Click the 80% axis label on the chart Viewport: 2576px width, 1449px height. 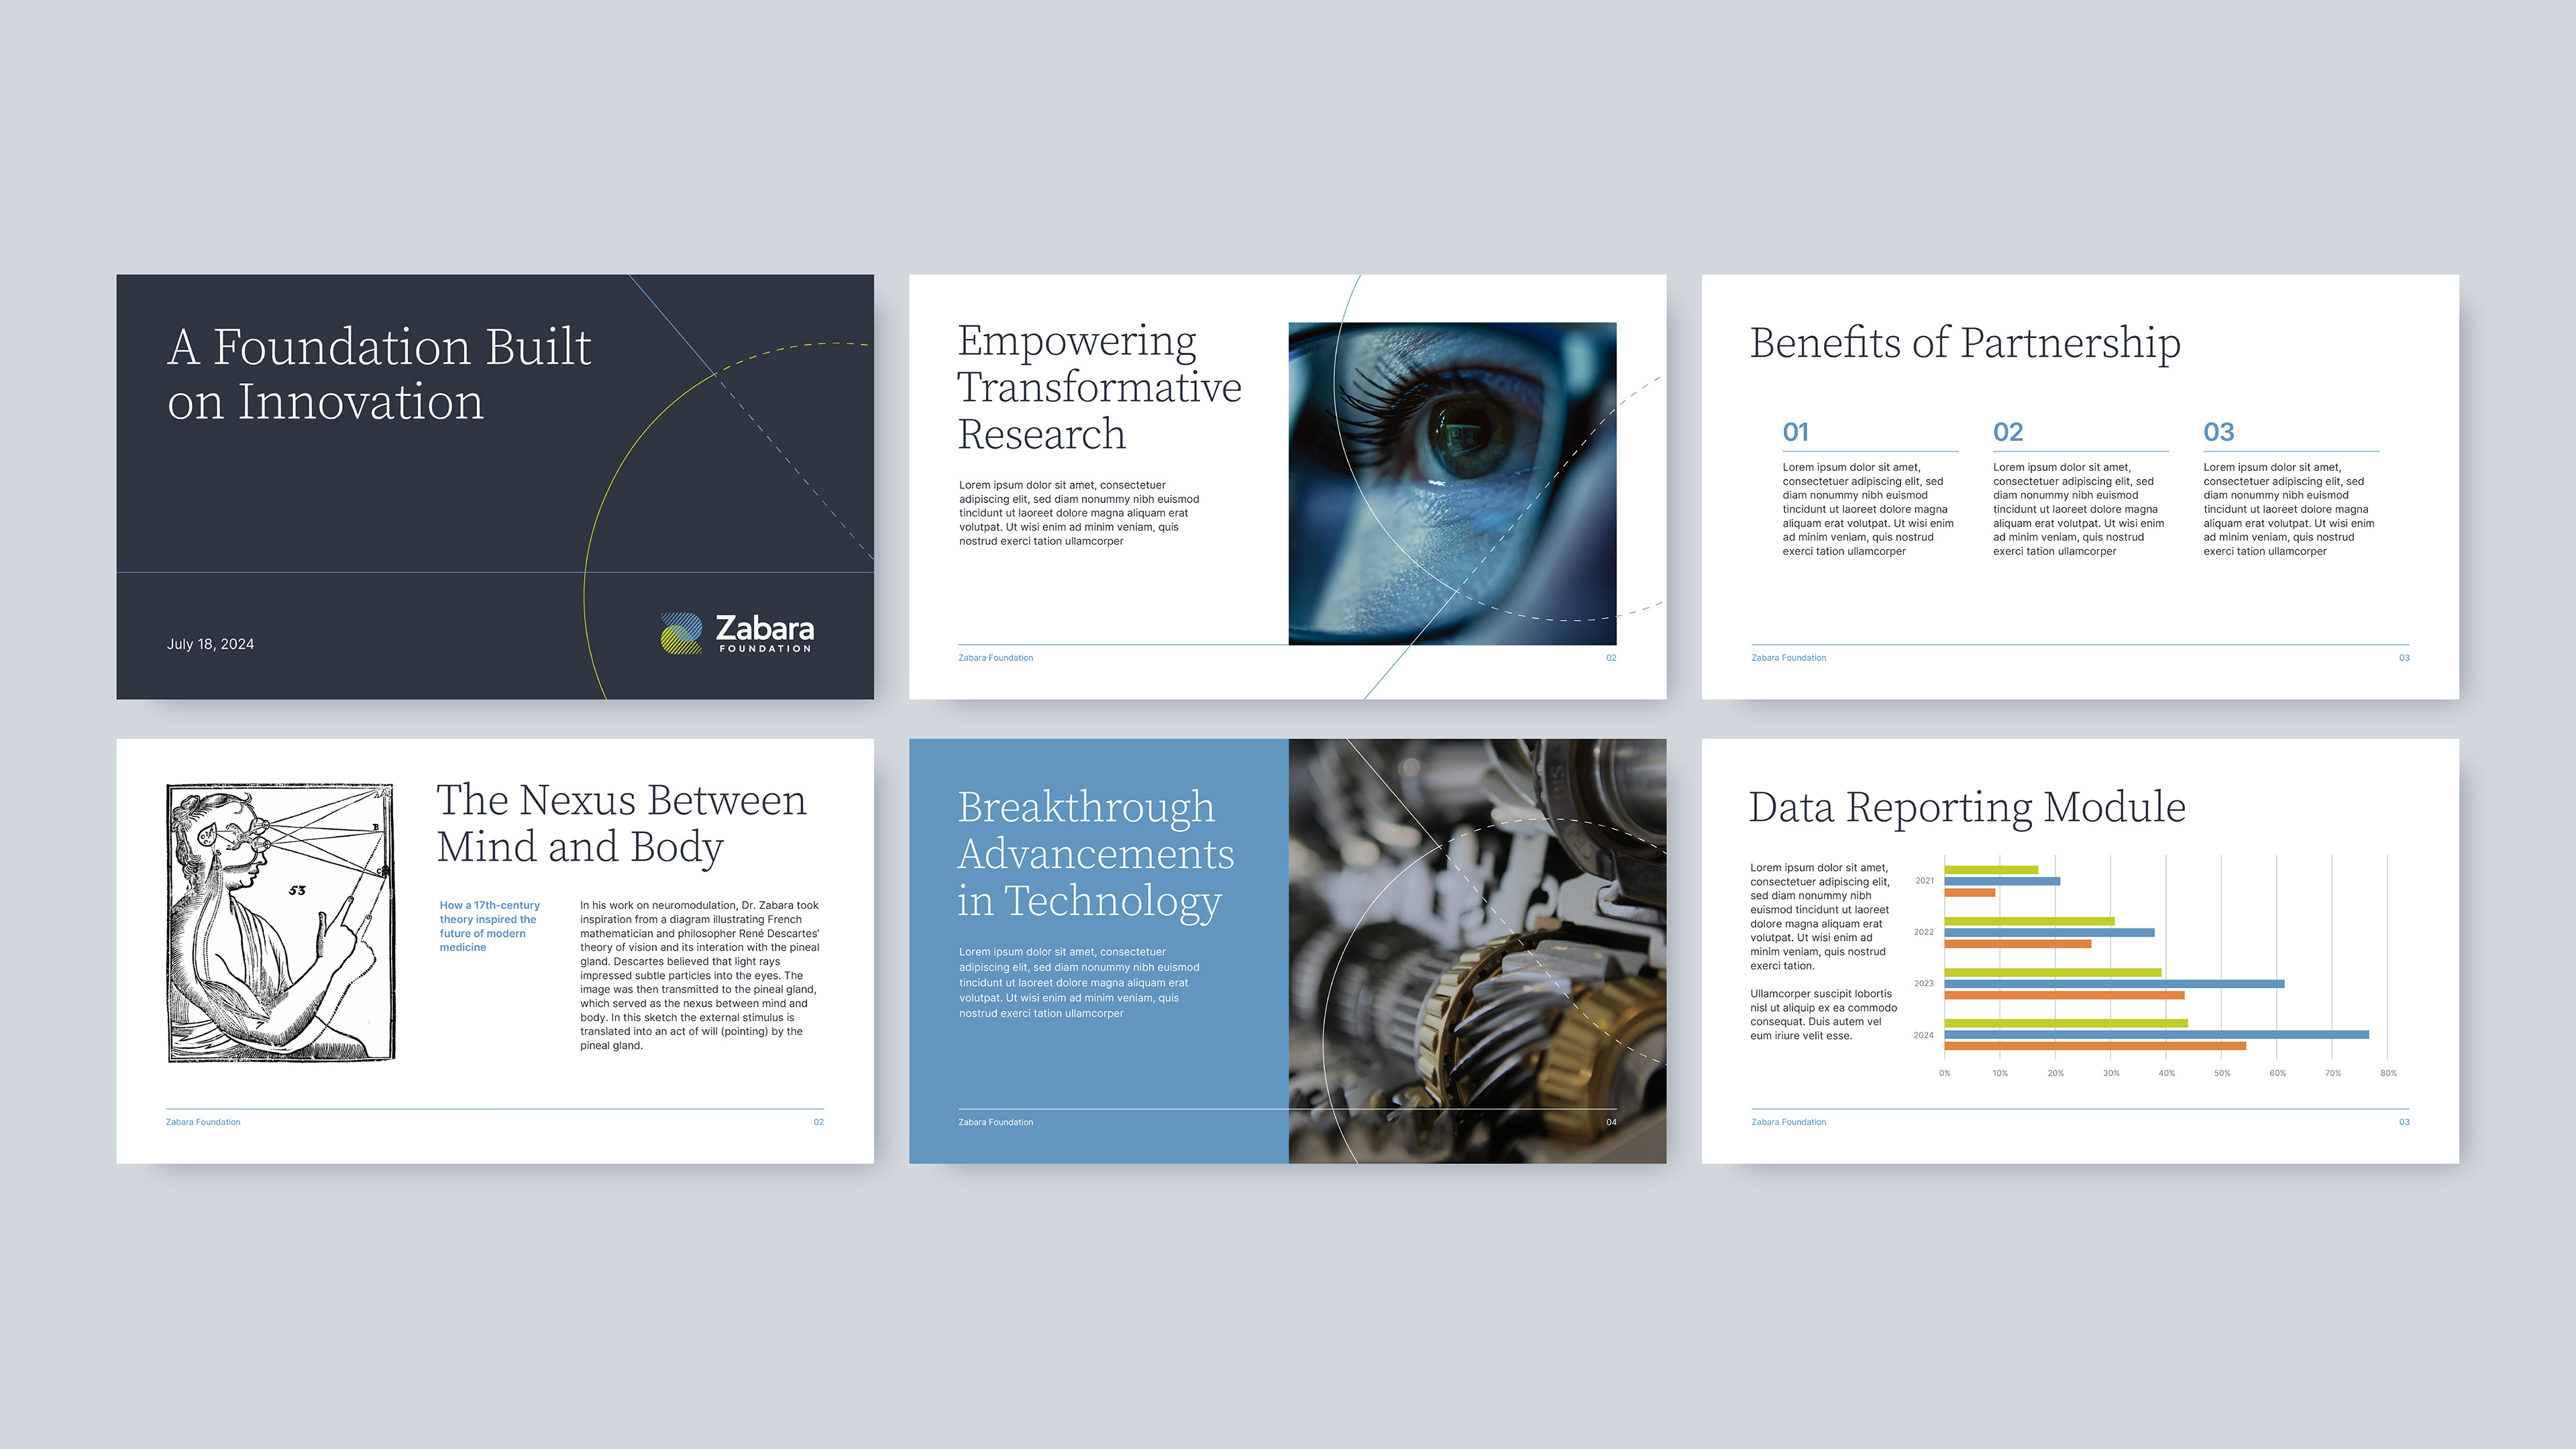2388,1073
